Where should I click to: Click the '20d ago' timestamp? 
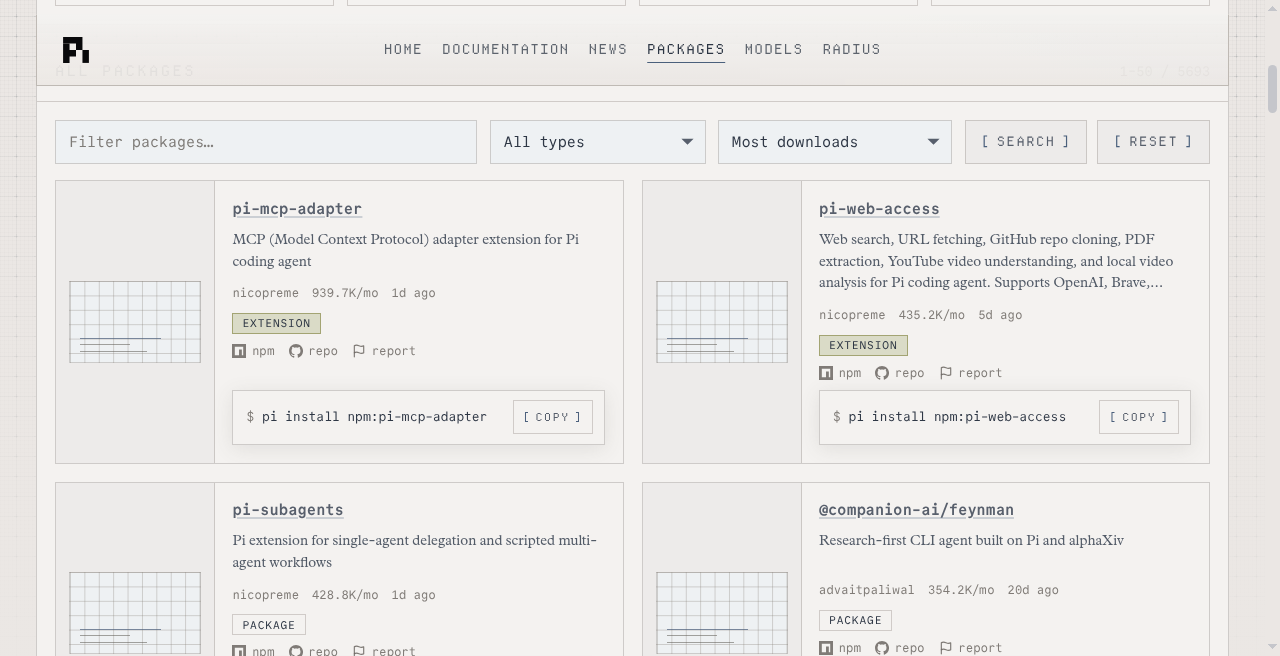pos(1033,590)
